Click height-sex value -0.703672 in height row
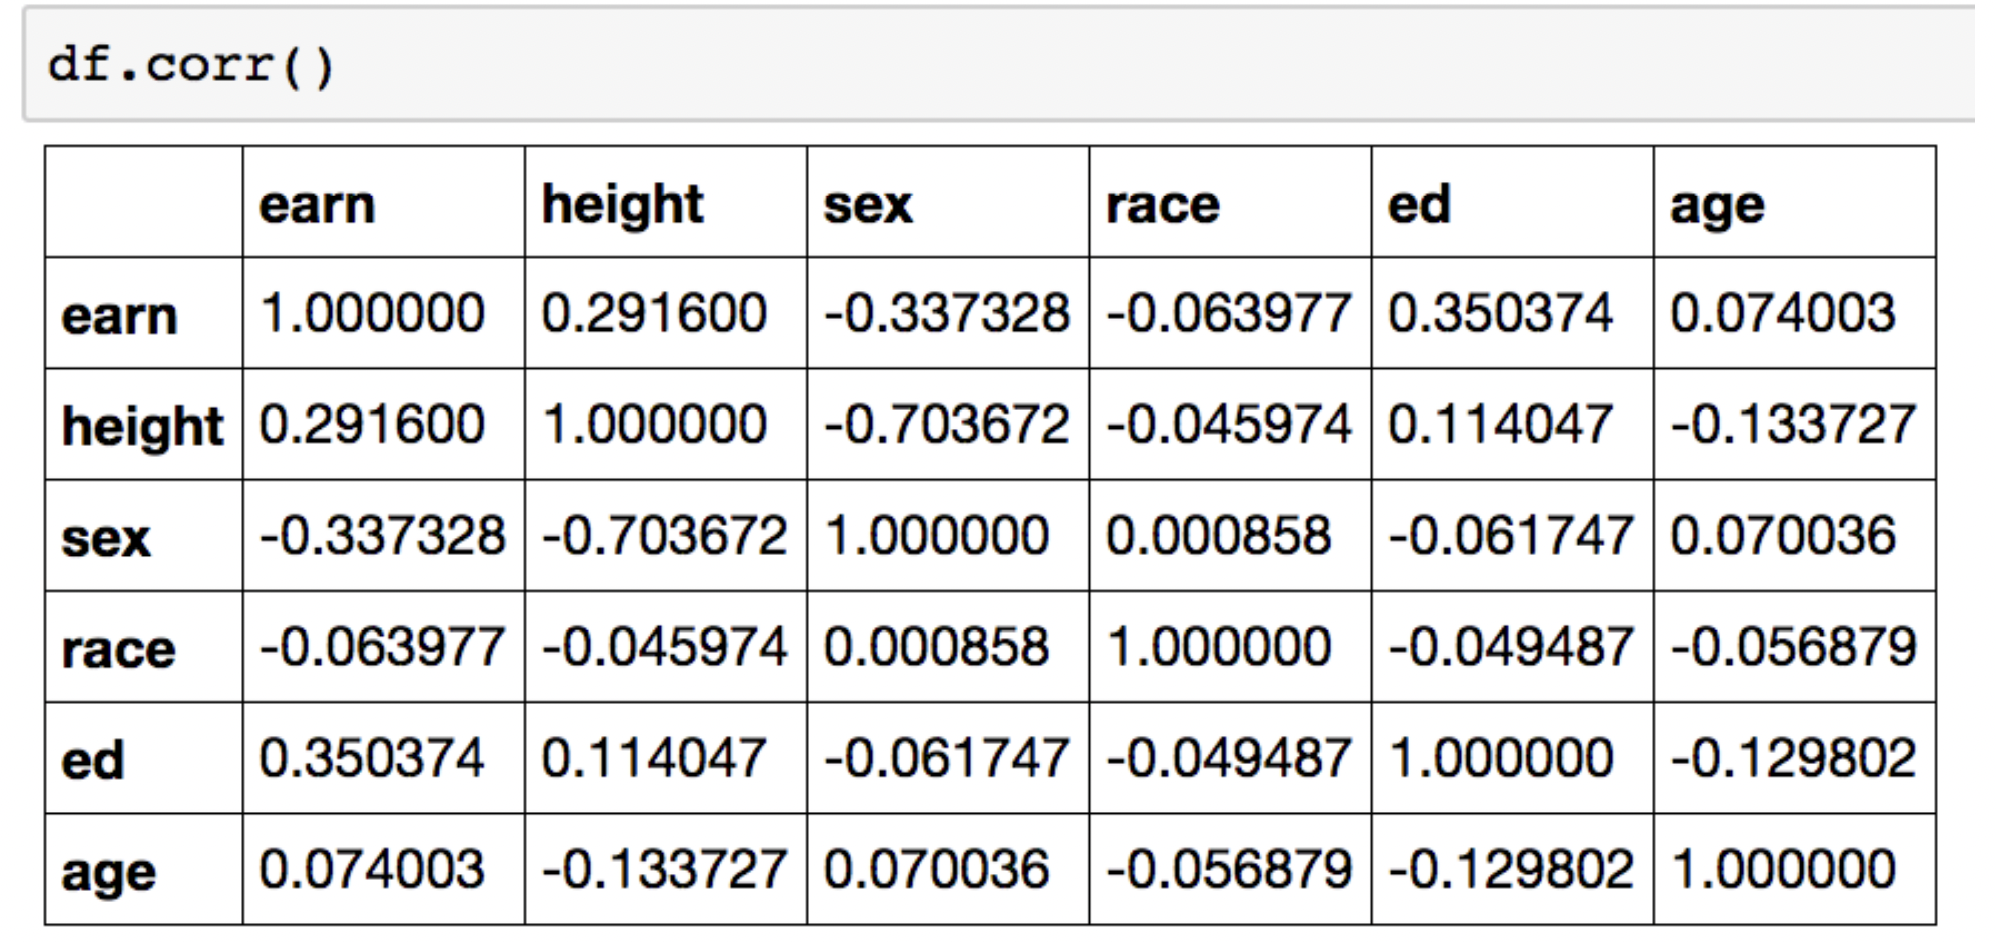Image resolution: width=1996 pixels, height=942 pixels. coord(948,425)
